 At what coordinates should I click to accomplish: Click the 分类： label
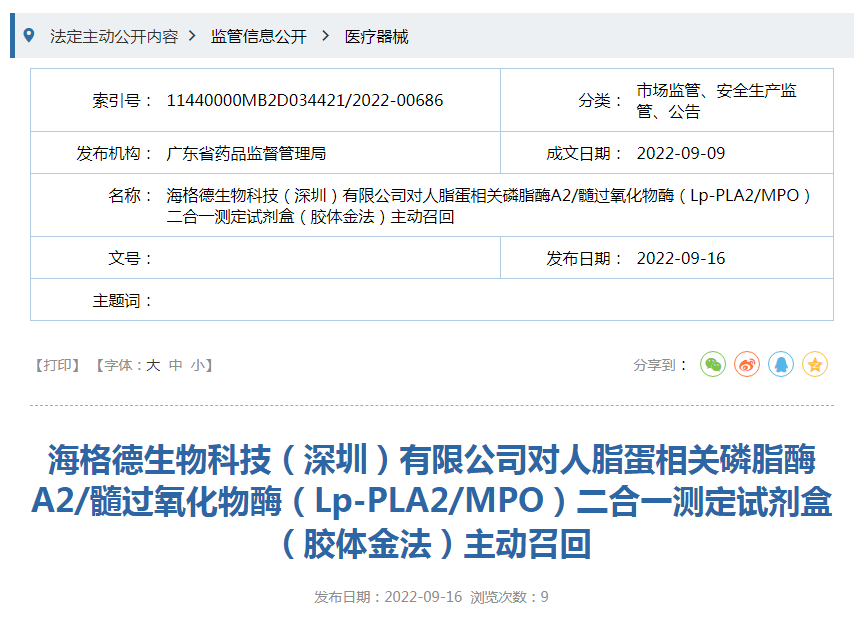click(600, 101)
